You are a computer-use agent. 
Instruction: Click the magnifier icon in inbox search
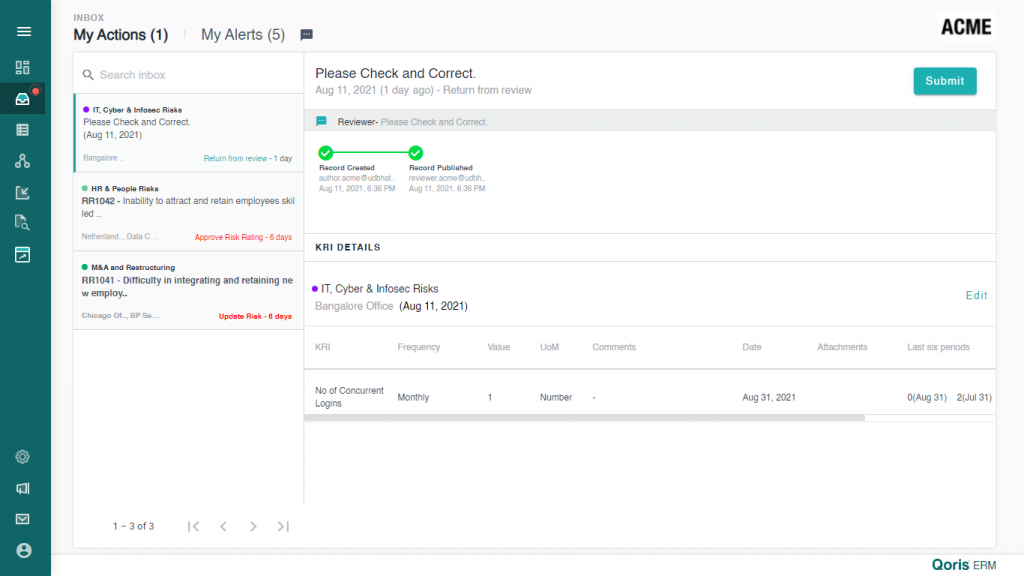coord(88,75)
